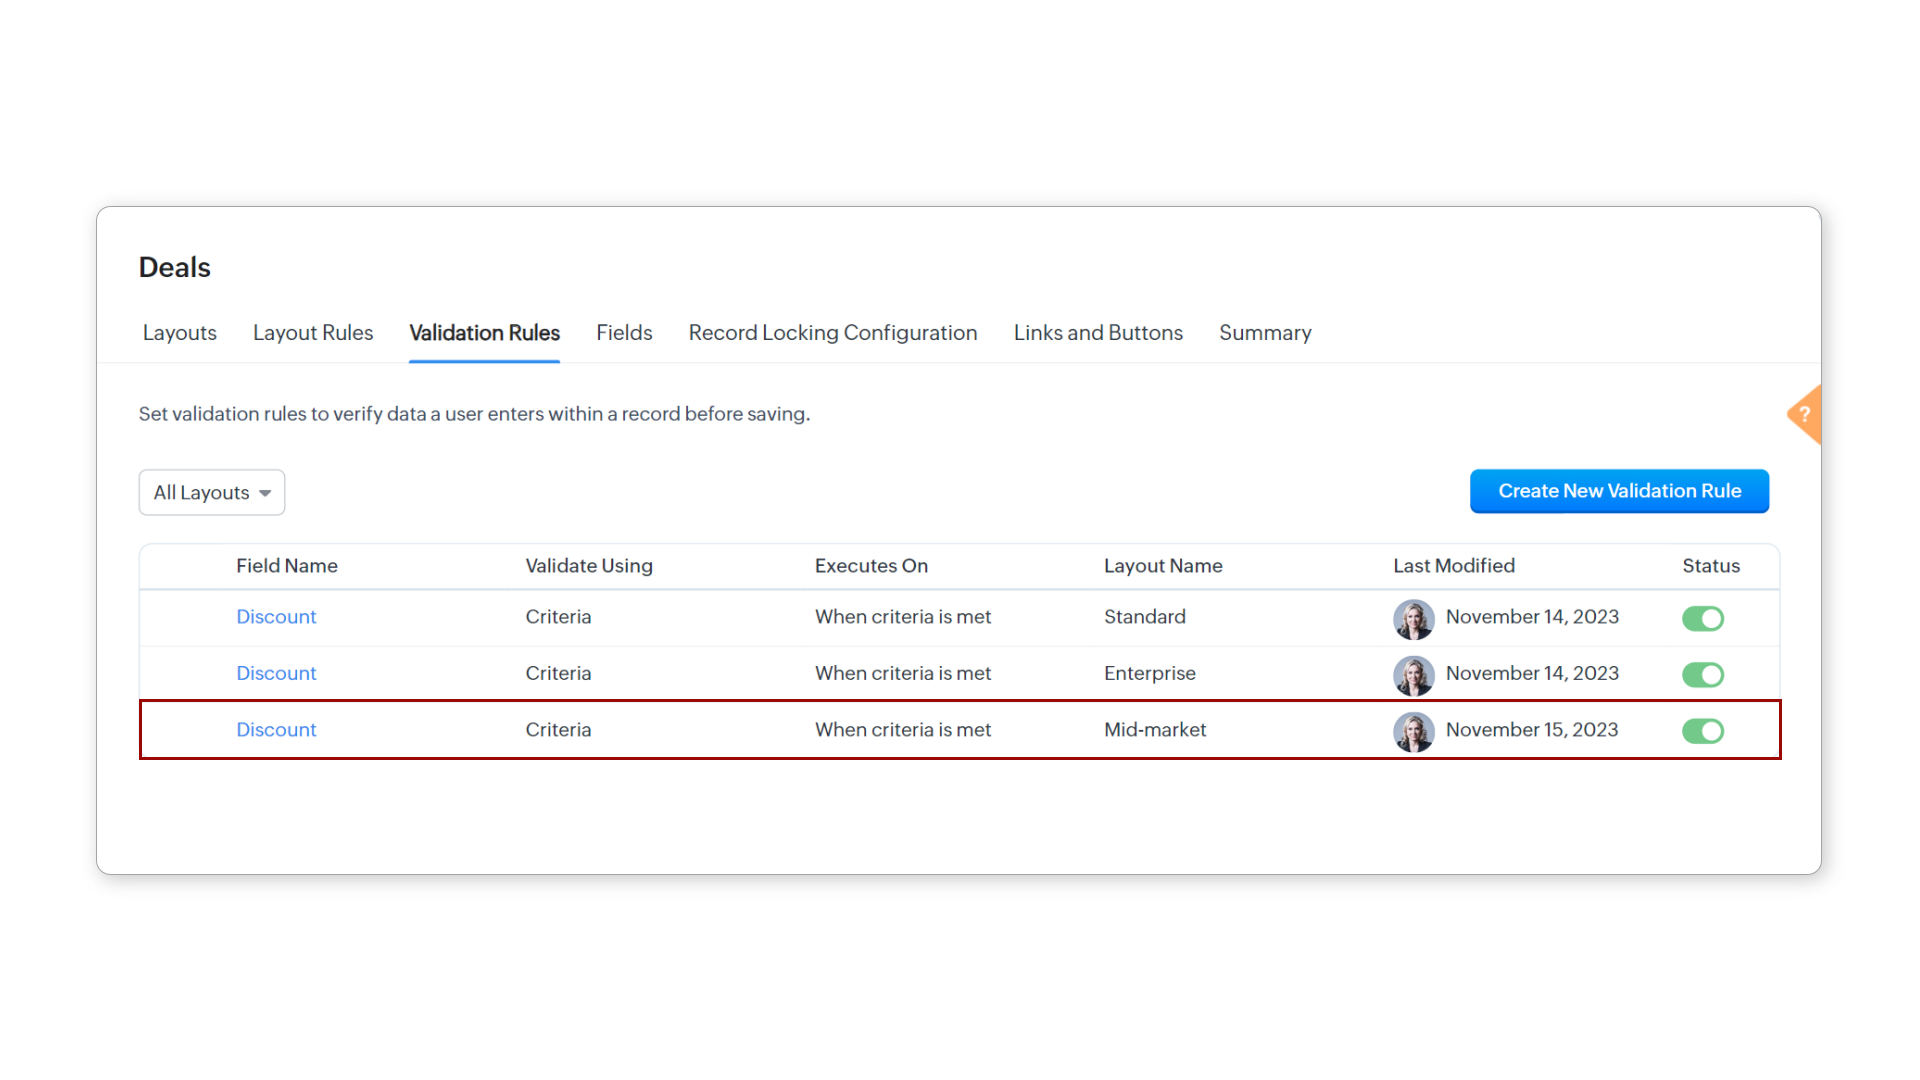Go to the Fields tab

pos(624,333)
